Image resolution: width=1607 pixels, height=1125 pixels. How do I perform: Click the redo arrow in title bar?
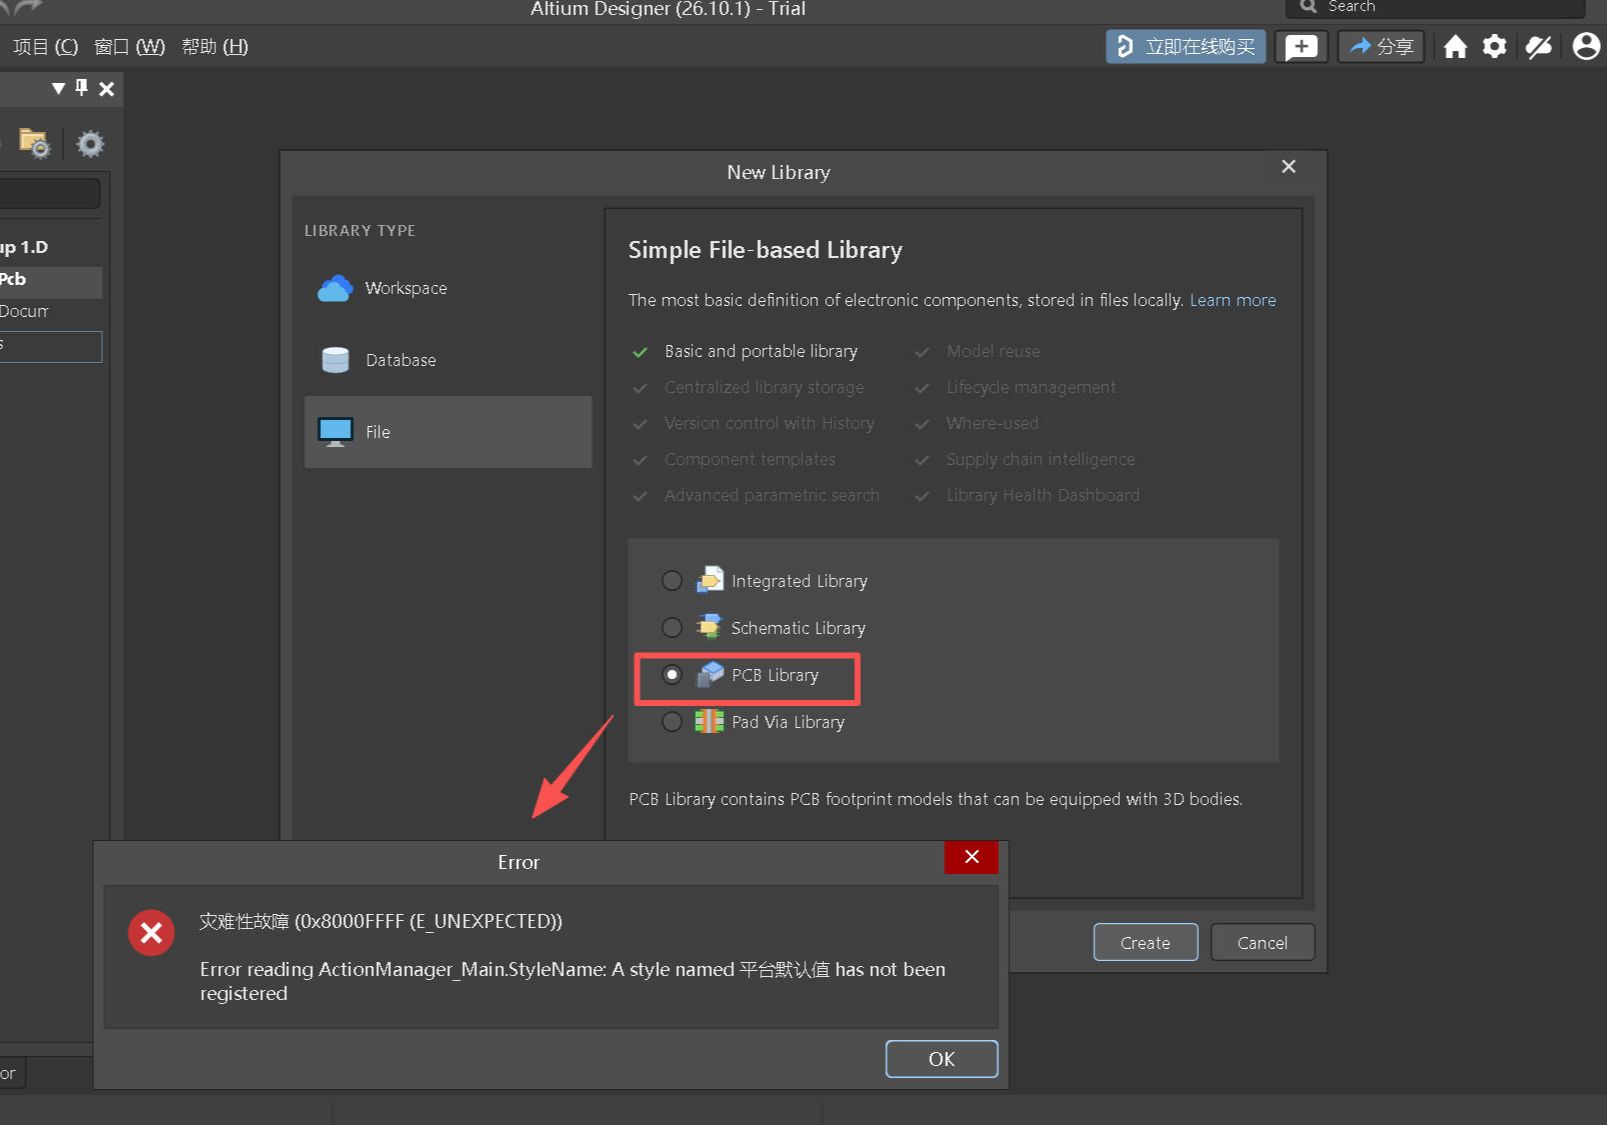[x=27, y=7]
